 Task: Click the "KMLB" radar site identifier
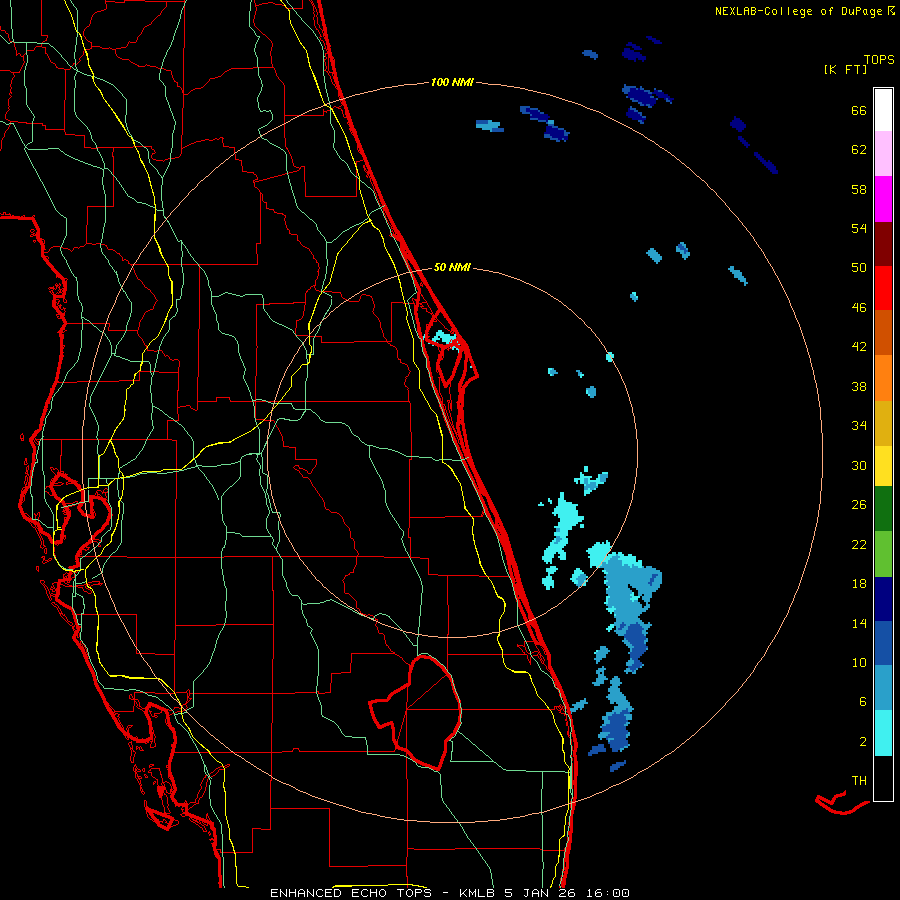[x=478, y=893]
